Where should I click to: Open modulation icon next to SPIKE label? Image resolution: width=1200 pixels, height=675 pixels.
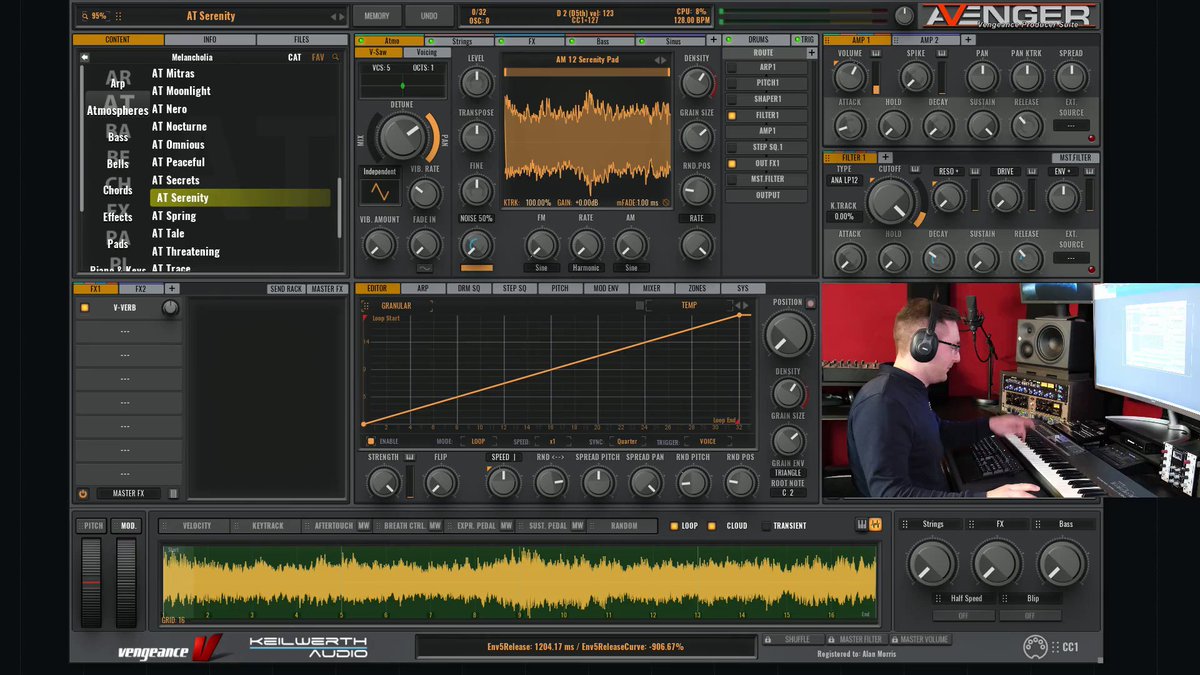coord(942,53)
